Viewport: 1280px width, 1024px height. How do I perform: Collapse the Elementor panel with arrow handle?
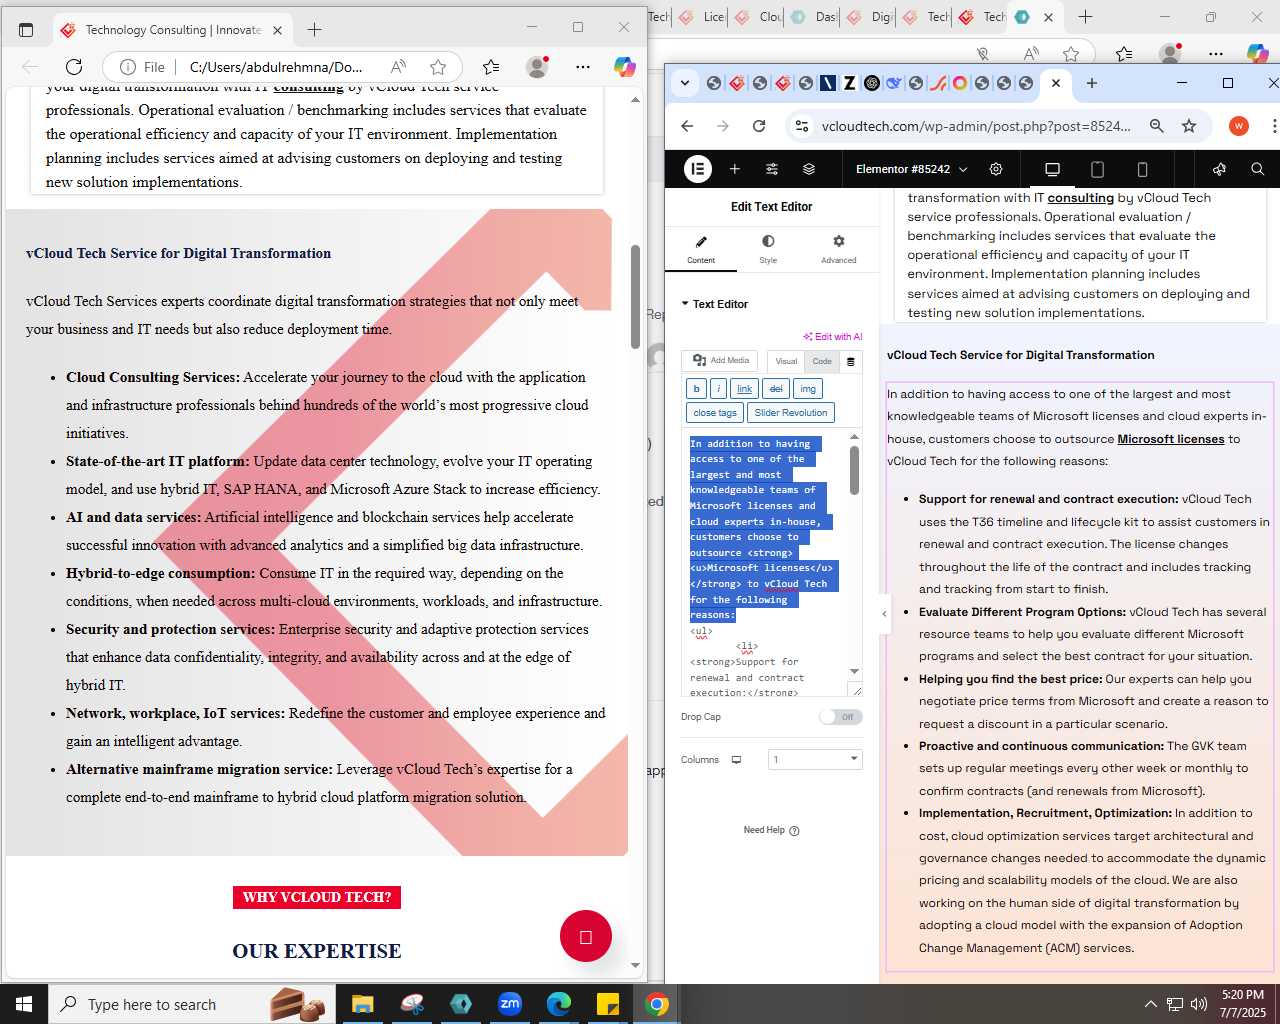point(884,614)
